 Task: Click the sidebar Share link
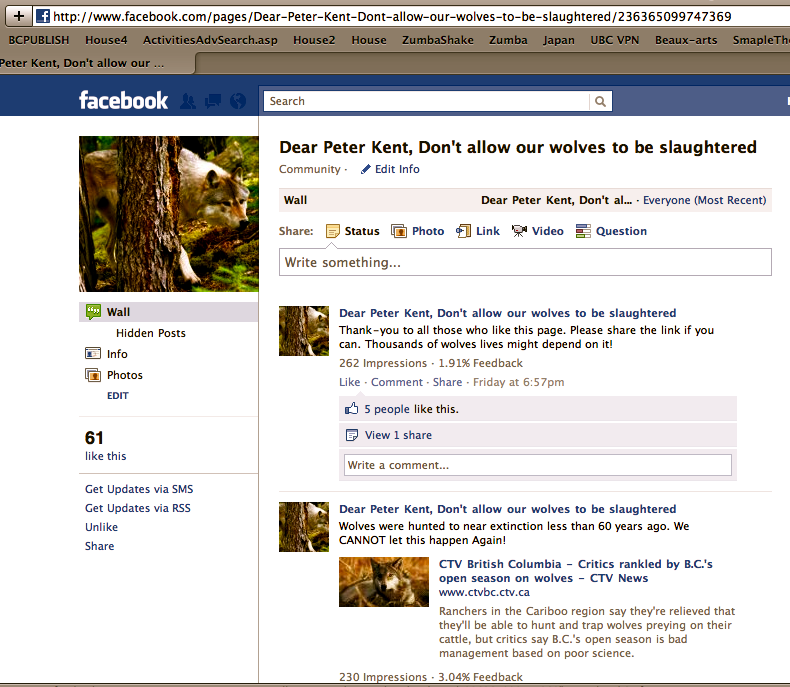click(x=99, y=546)
